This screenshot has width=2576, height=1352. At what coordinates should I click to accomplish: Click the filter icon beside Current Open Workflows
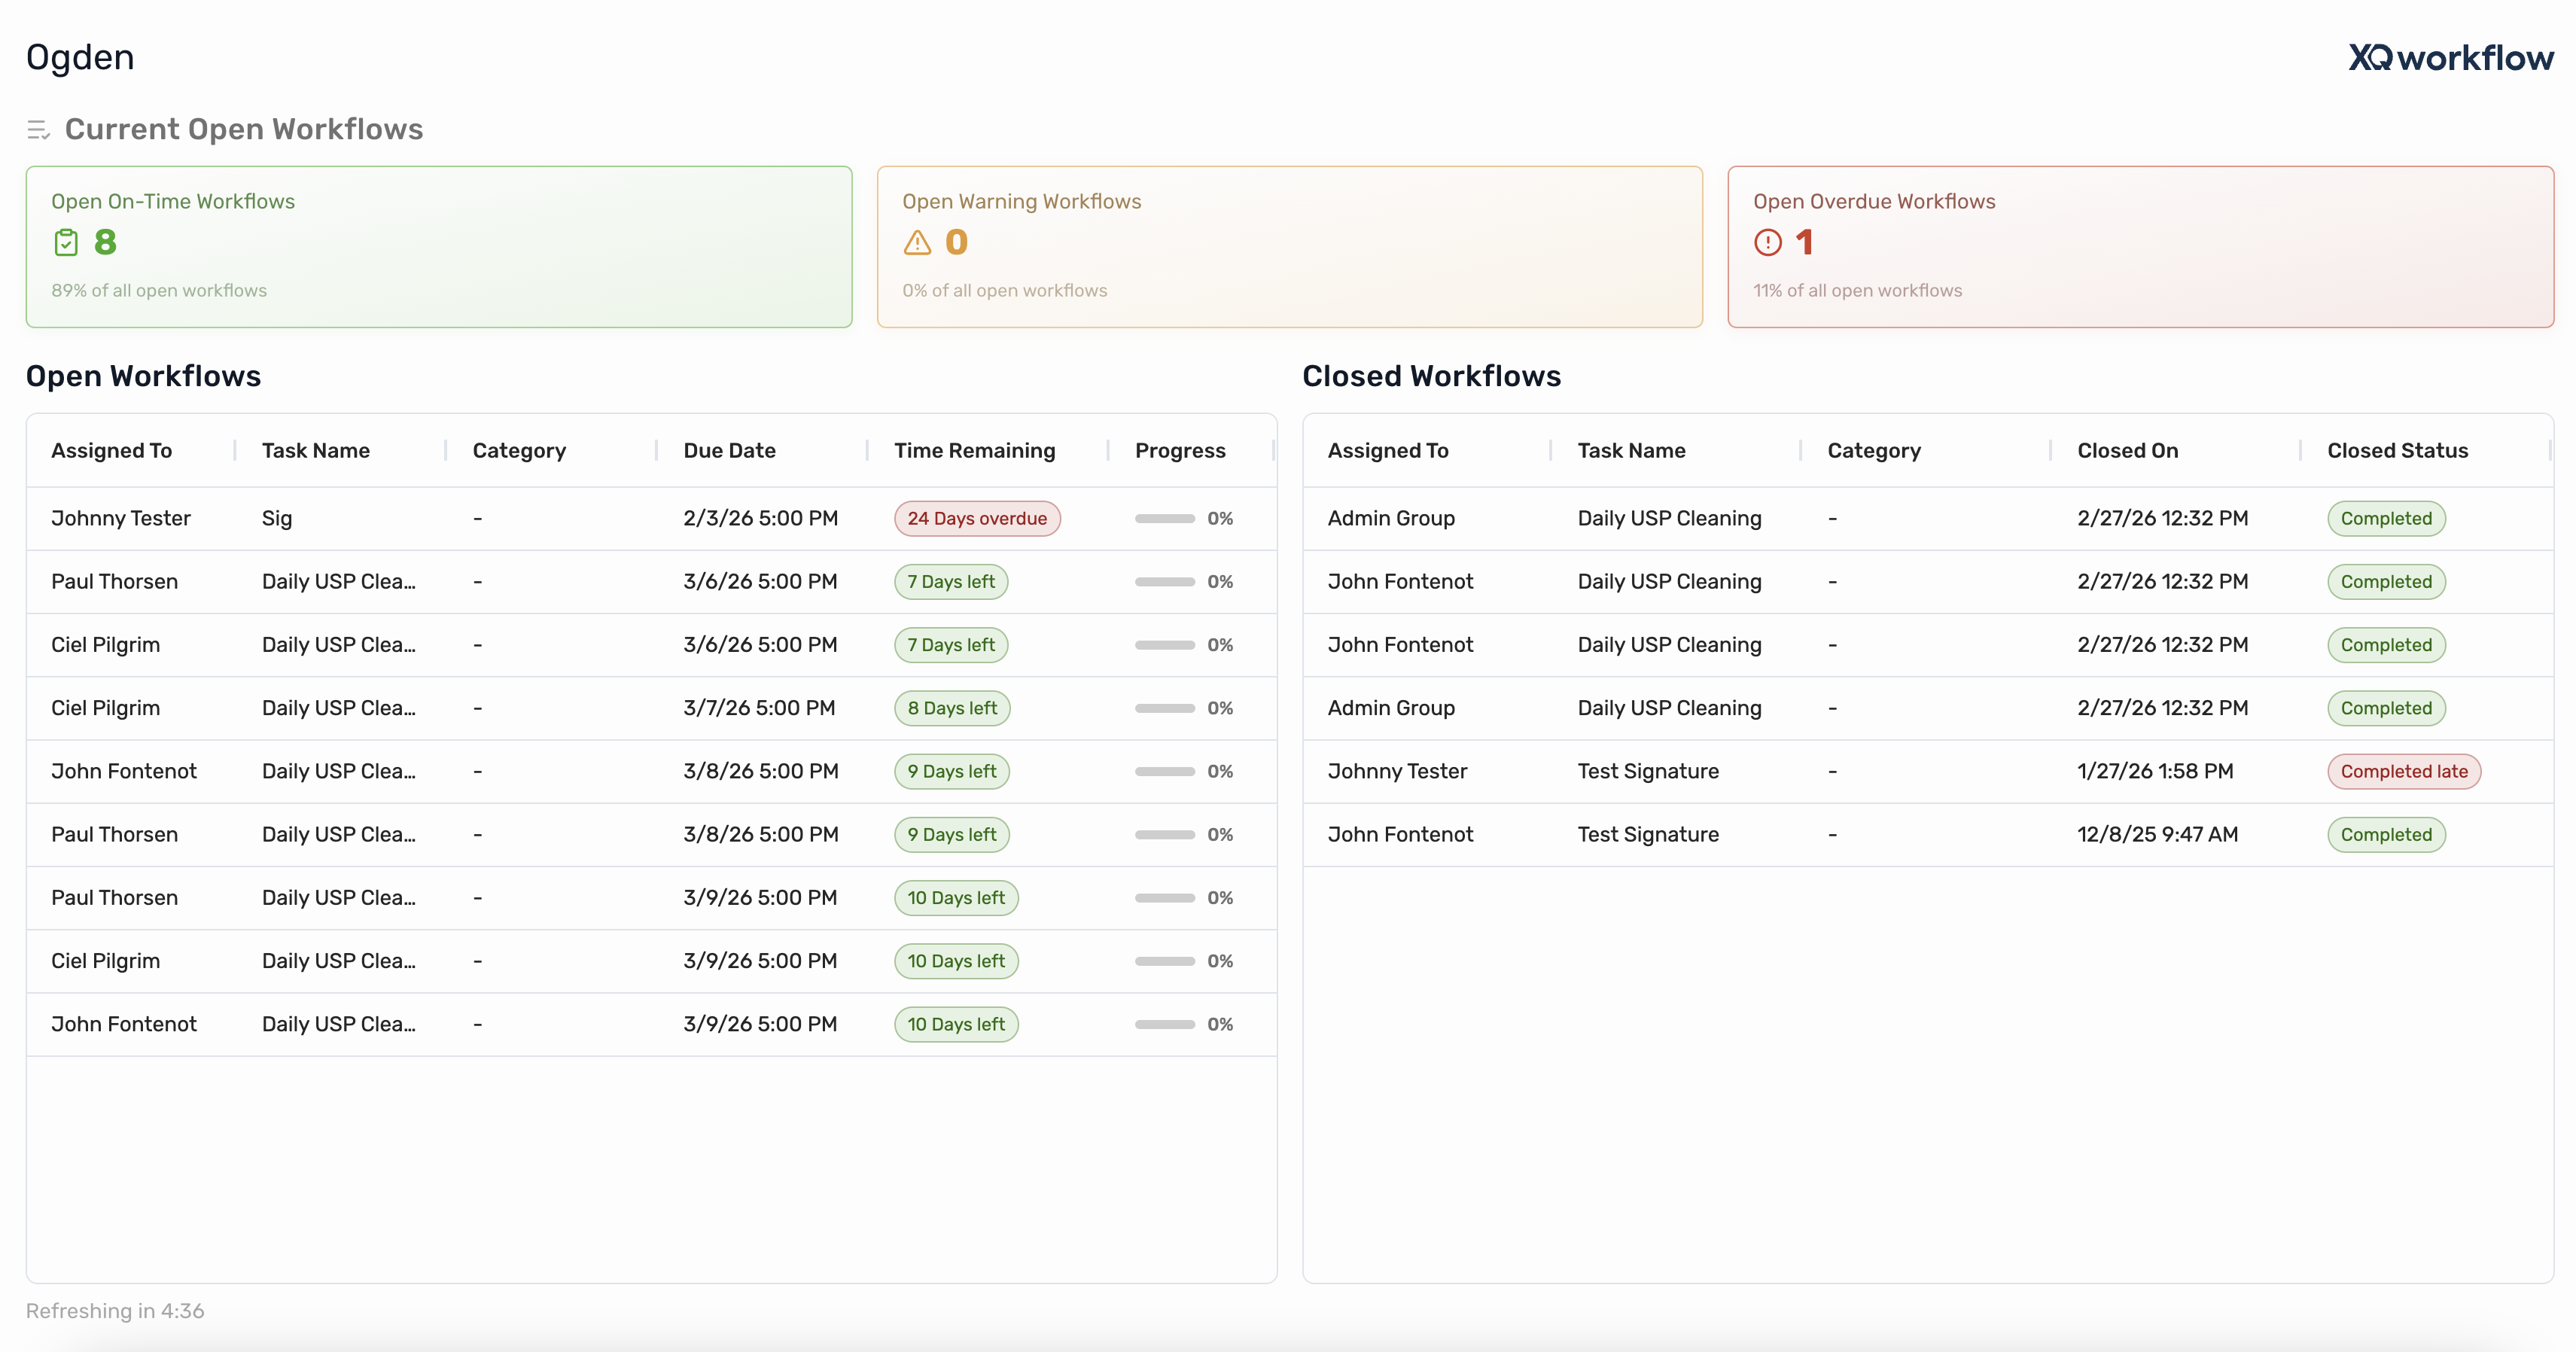(39, 129)
